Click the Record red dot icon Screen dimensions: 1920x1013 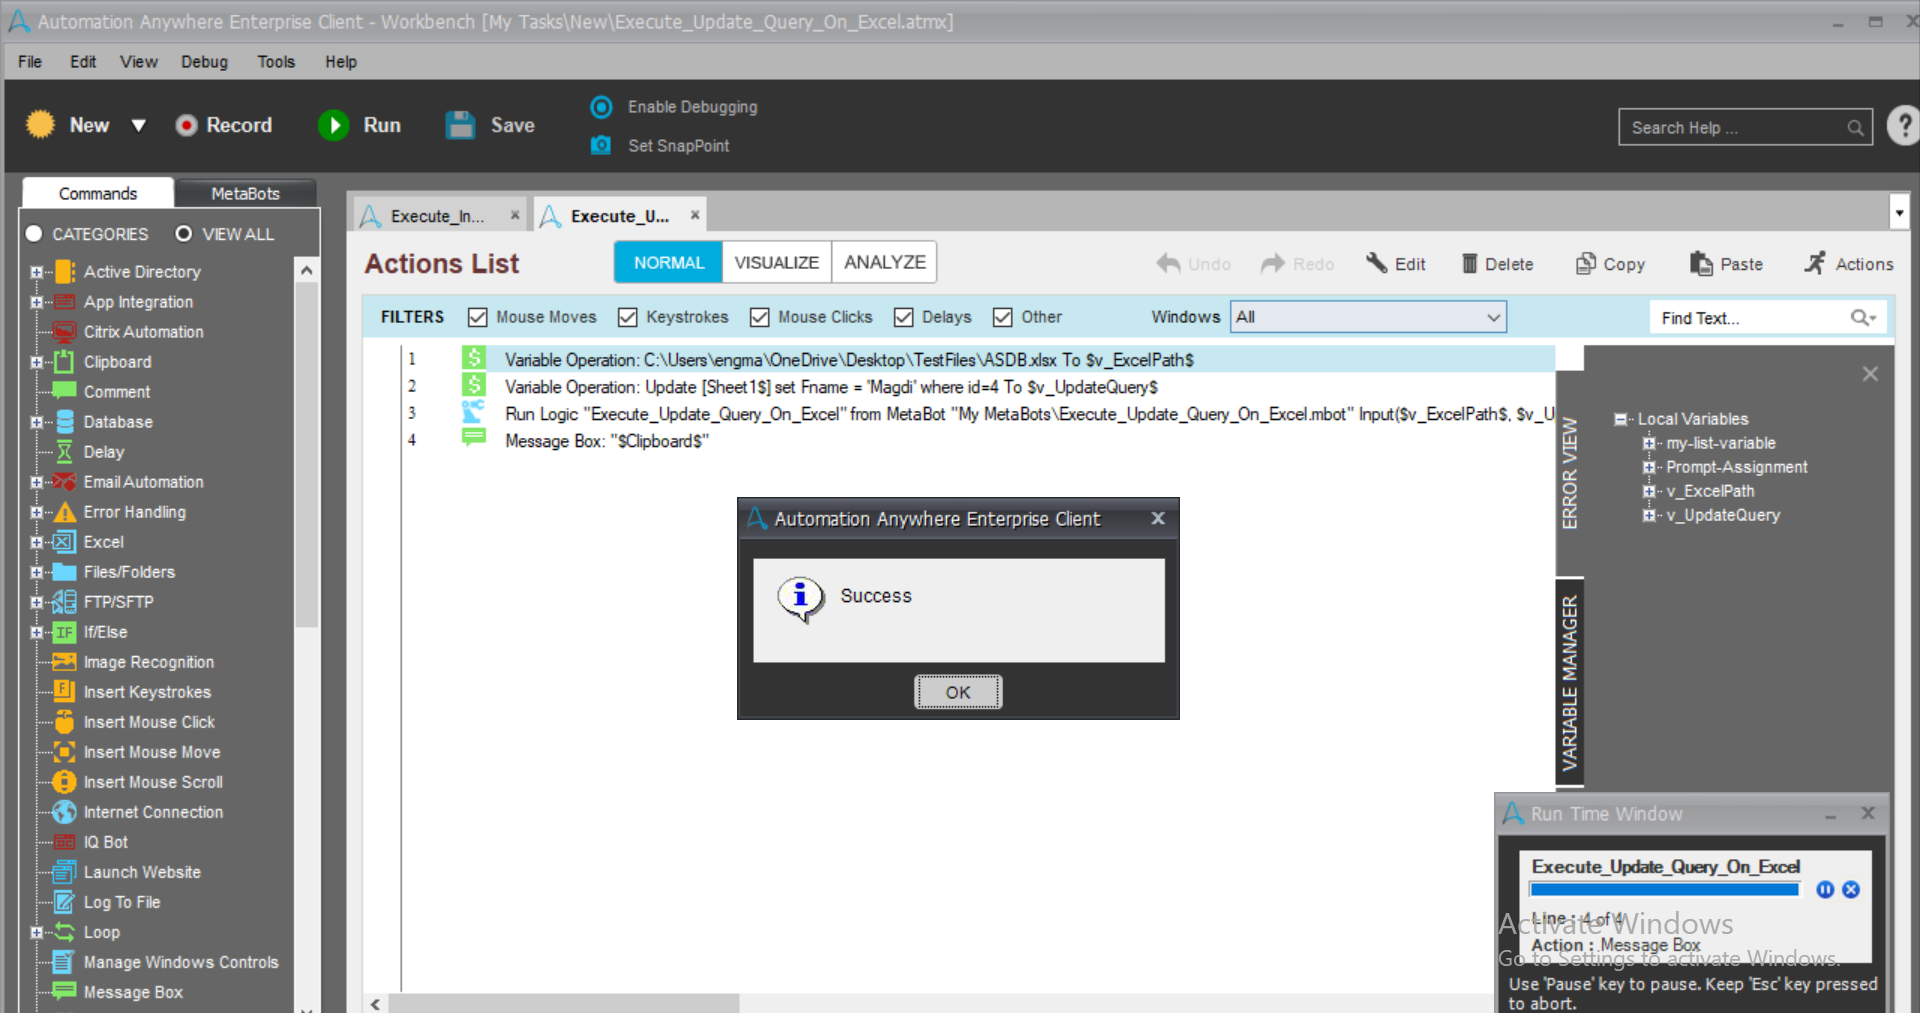click(186, 125)
